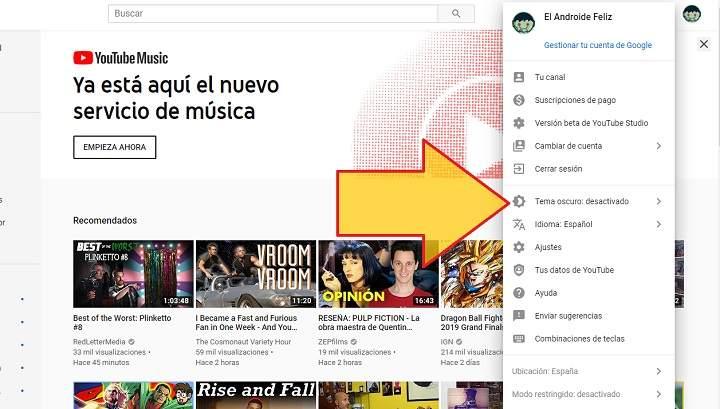Open Ajustes from account menu
The height and width of the screenshot is (409, 720).
[x=589, y=247]
